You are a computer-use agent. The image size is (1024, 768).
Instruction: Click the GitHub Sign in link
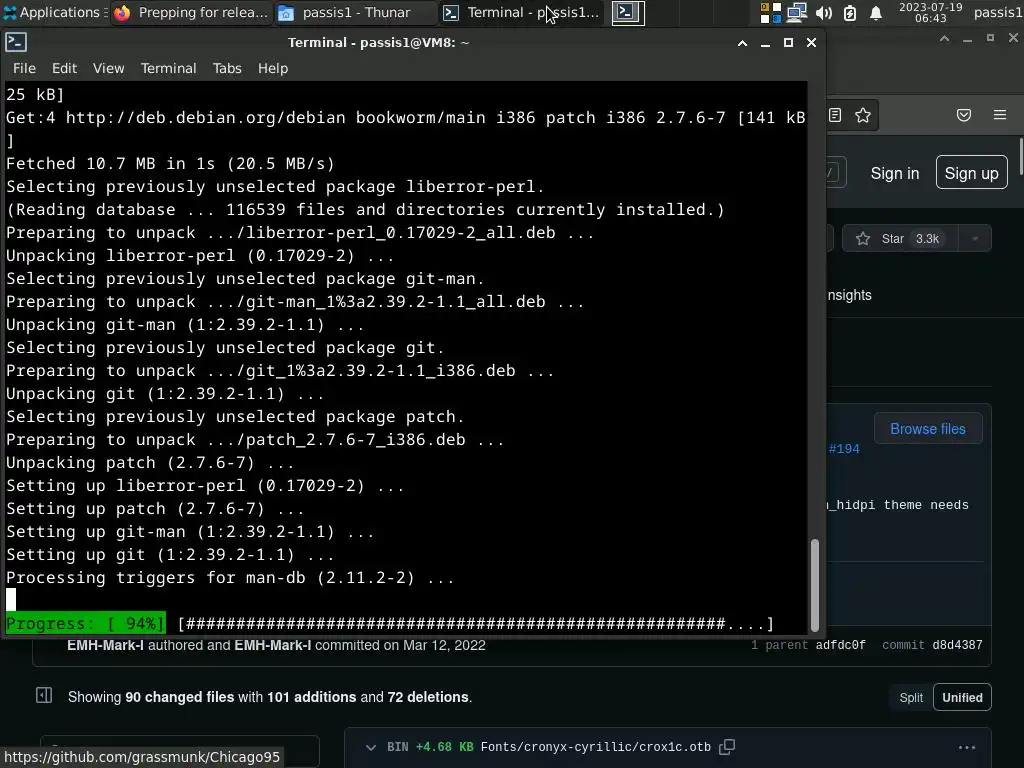(895, 173)
